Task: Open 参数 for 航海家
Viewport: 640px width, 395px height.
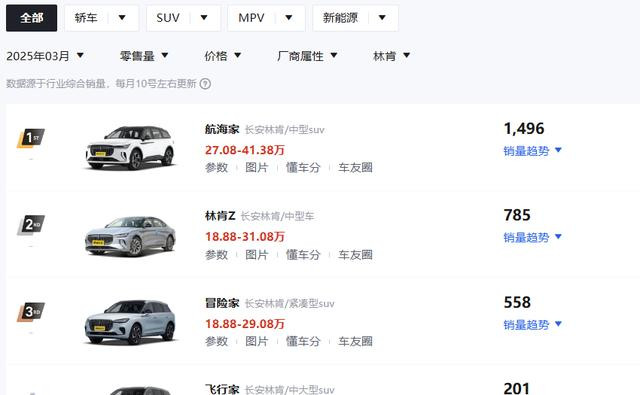Action: (x=216, y=167)
